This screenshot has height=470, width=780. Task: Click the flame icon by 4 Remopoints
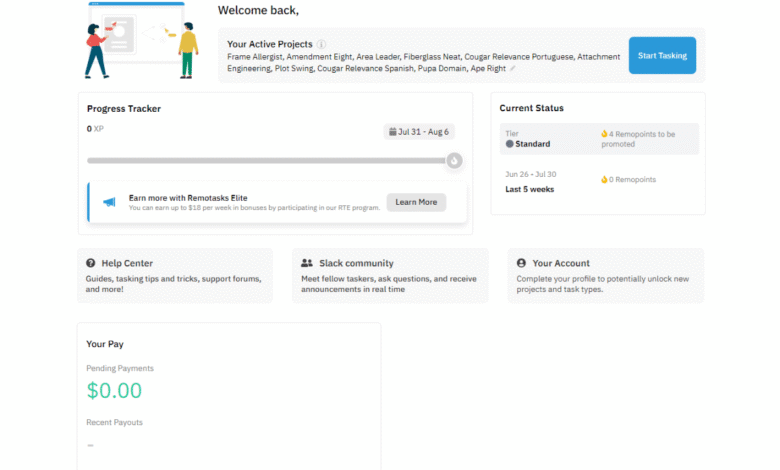coord(604,134)
